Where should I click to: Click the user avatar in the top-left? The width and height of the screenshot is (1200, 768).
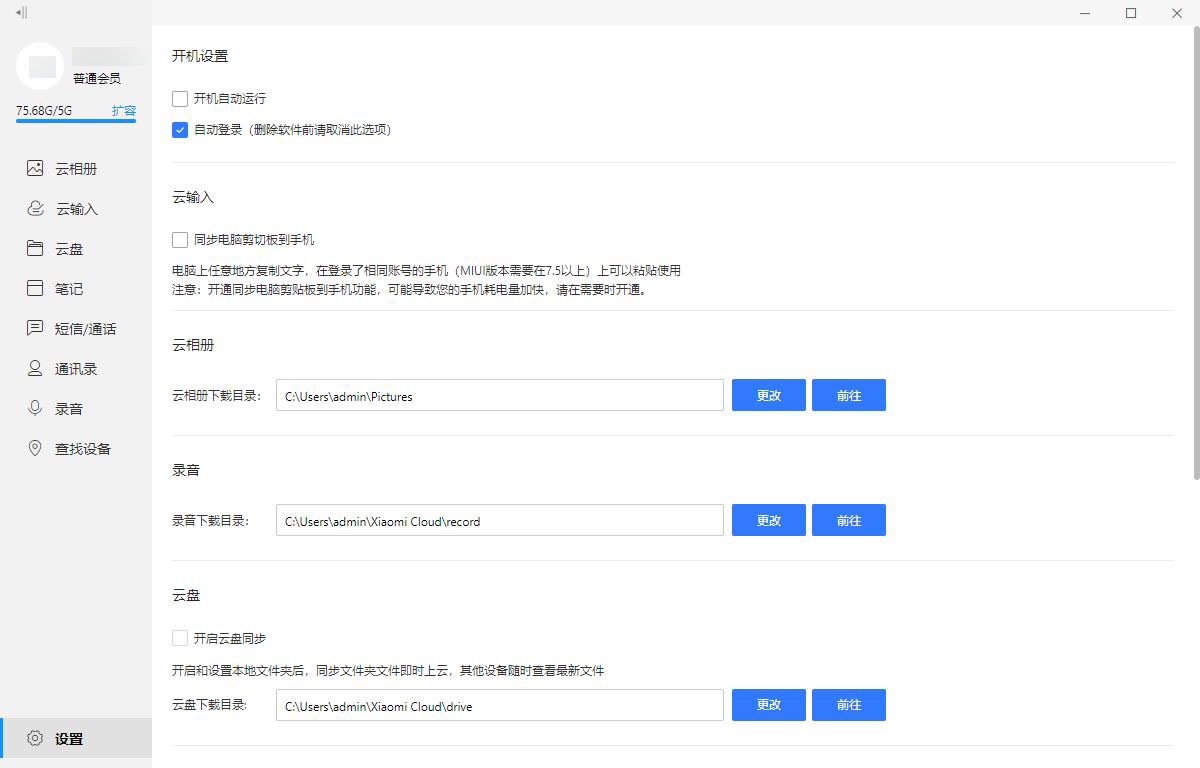(42, 64)
